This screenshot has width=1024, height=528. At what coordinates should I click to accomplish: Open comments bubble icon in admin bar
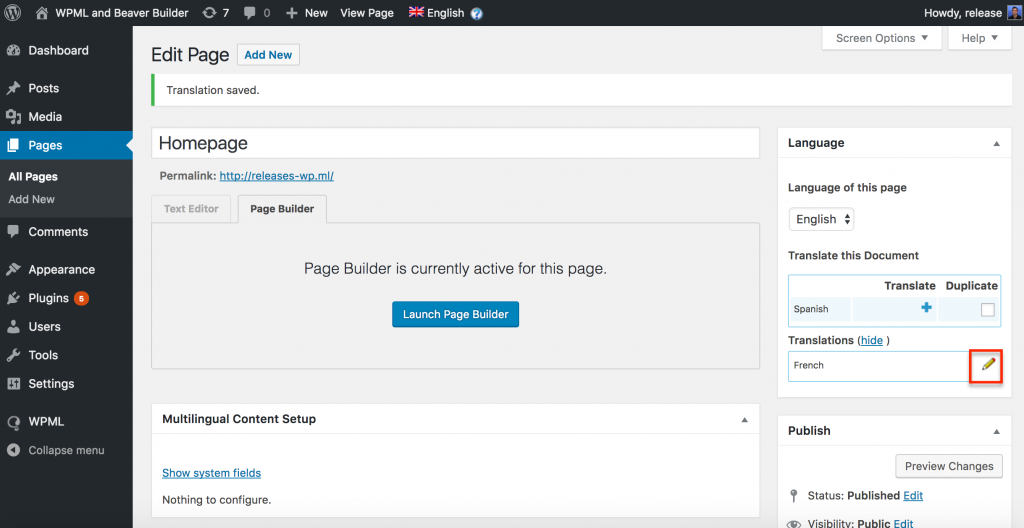coord(249,13)
